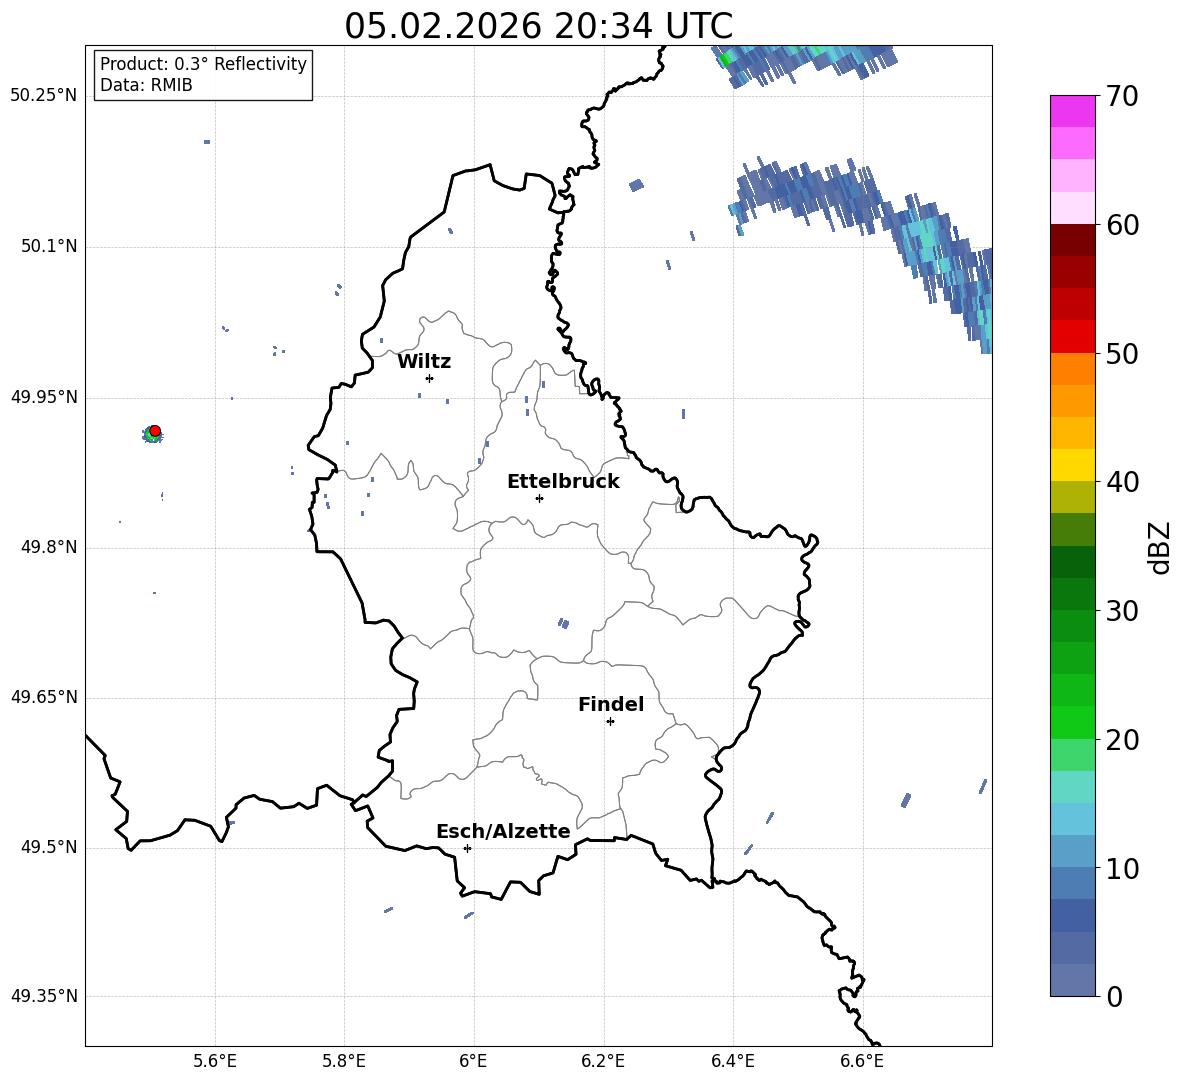Screen dimensions: 1184x1081
Task: Click the 5.6°E longitude label
Action: point(215,1061)
